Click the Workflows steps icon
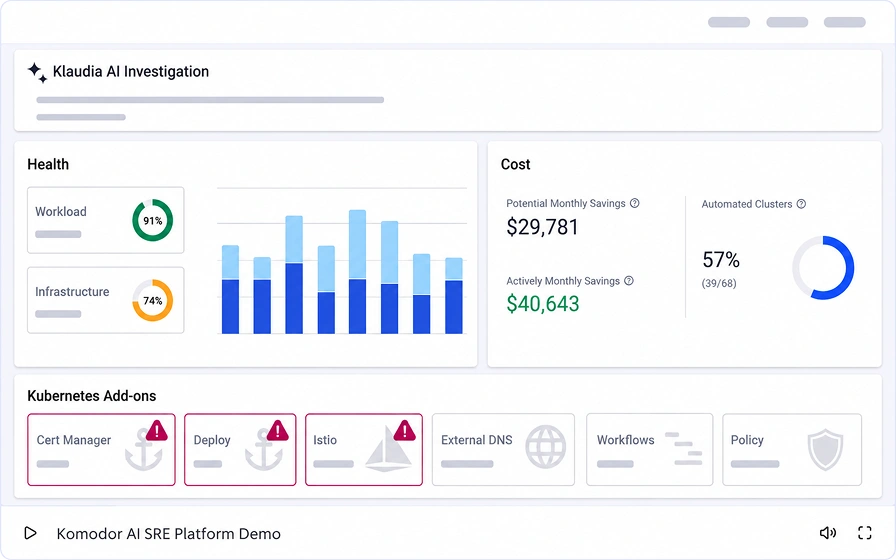 click(683, 449)
